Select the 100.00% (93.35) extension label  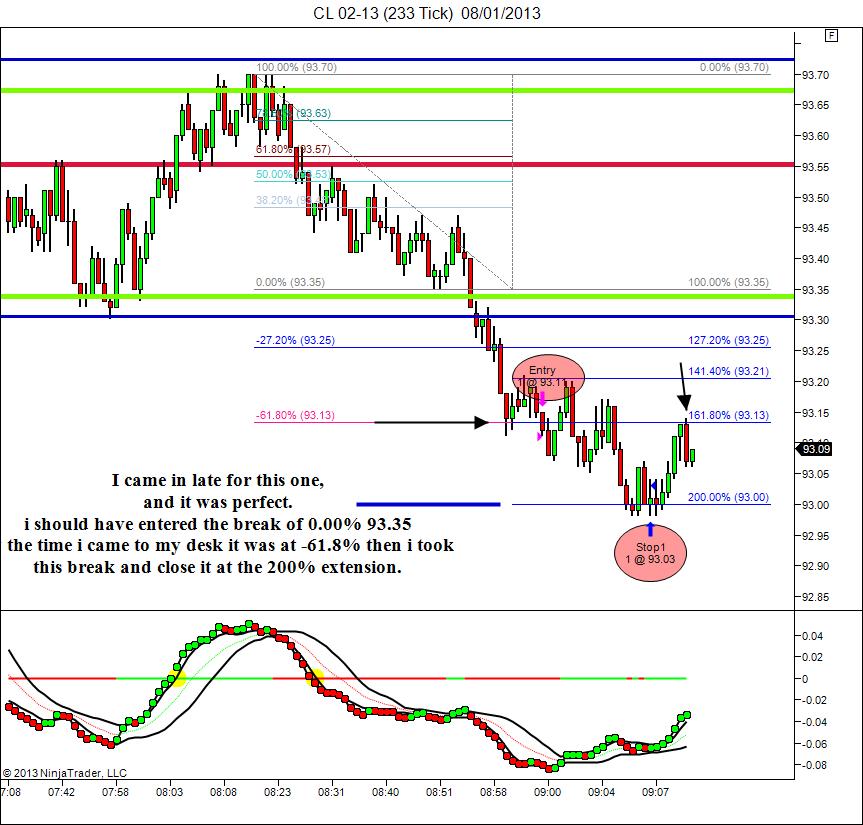coord(728,282)
